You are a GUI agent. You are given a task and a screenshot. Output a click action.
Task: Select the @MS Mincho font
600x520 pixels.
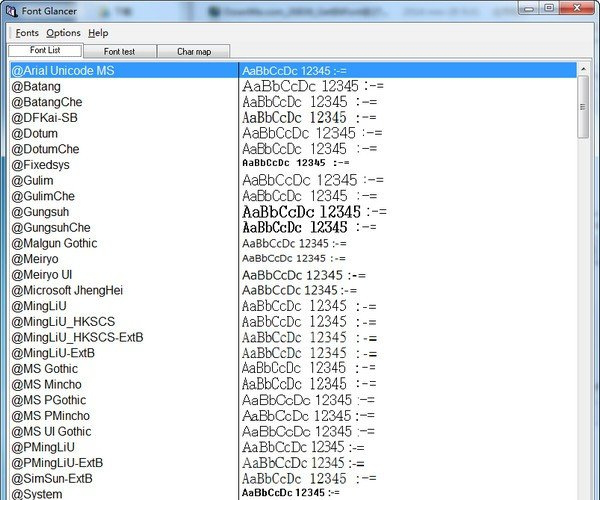tap(46, 385)
